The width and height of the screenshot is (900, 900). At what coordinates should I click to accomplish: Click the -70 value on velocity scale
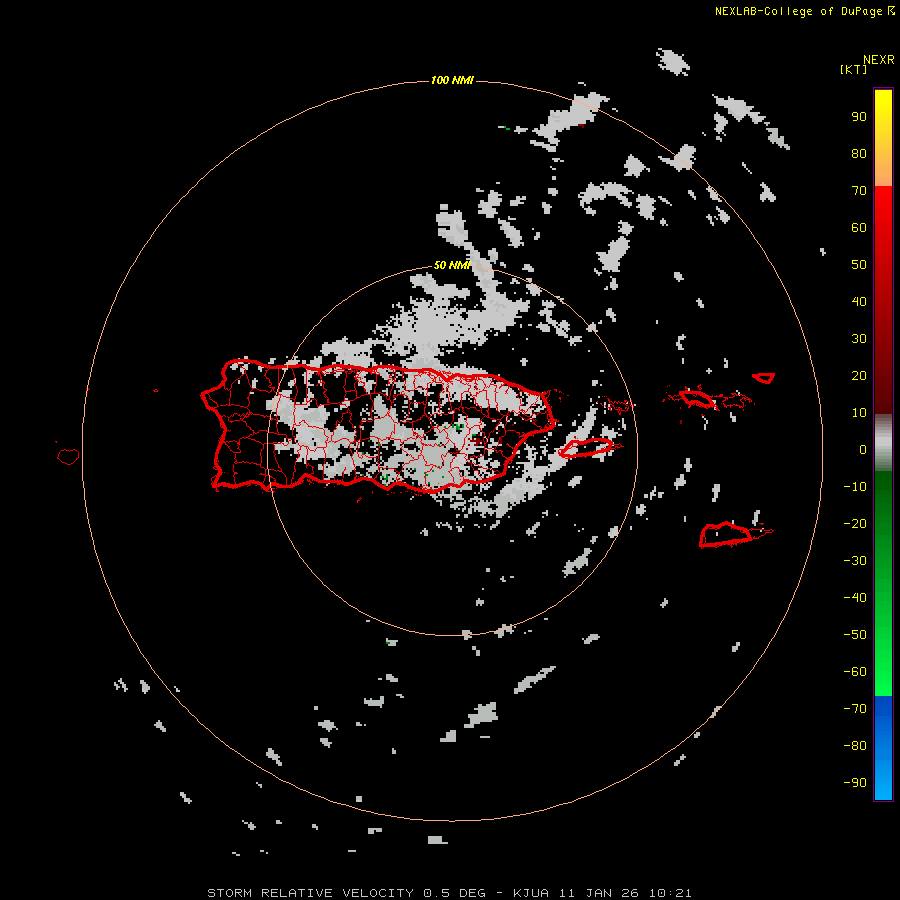click(855, 709)
